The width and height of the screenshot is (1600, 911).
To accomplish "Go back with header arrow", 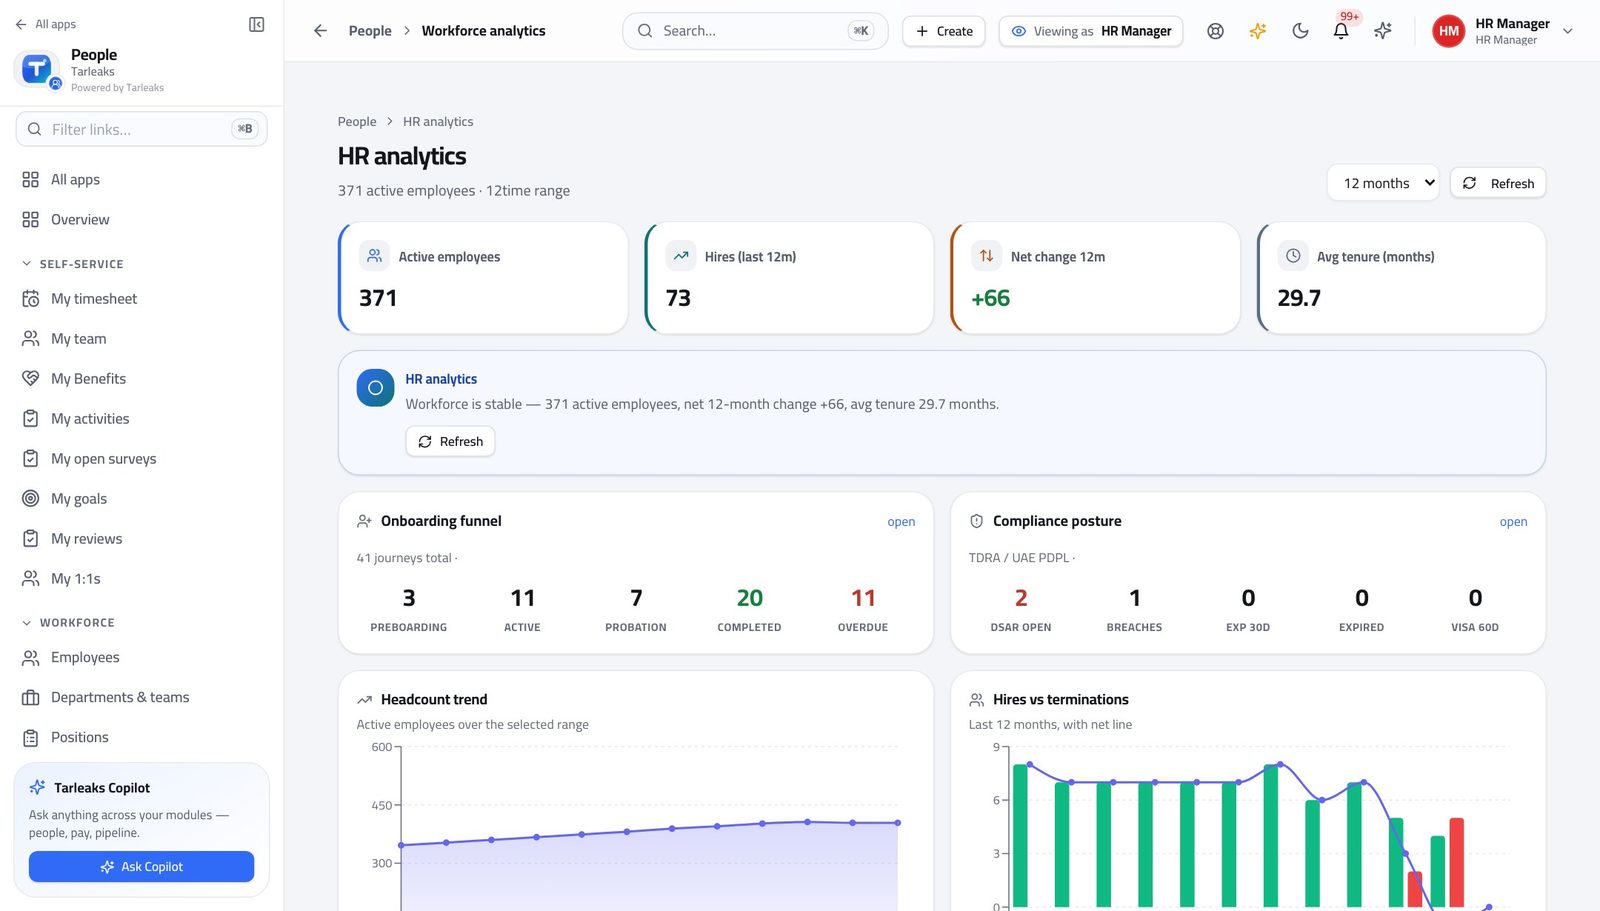I will tap(320, 31).
